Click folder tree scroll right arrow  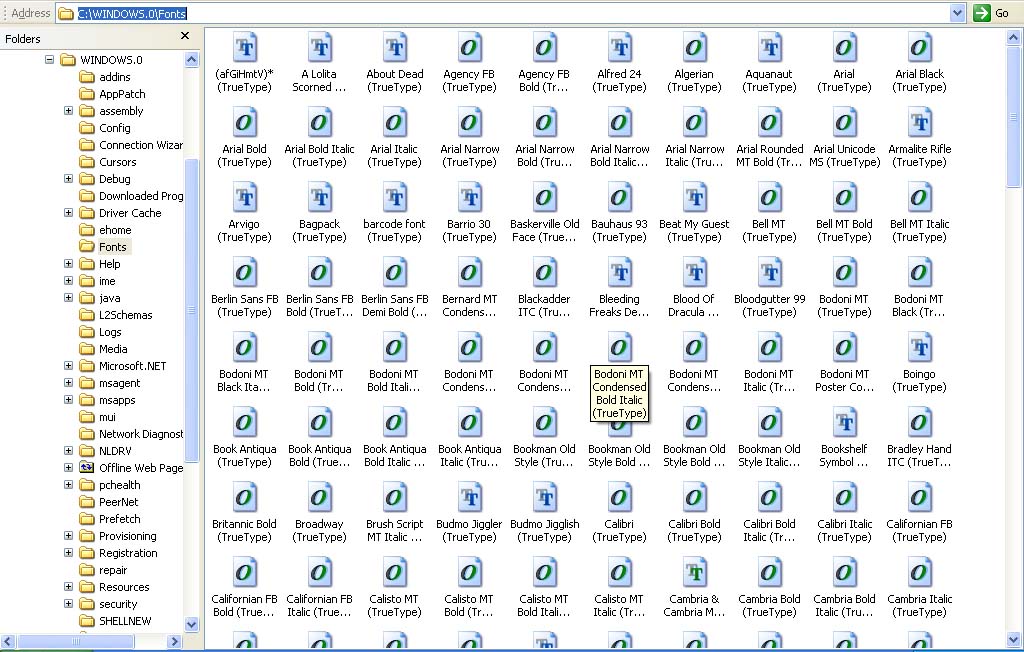click(x=174, y=642)
